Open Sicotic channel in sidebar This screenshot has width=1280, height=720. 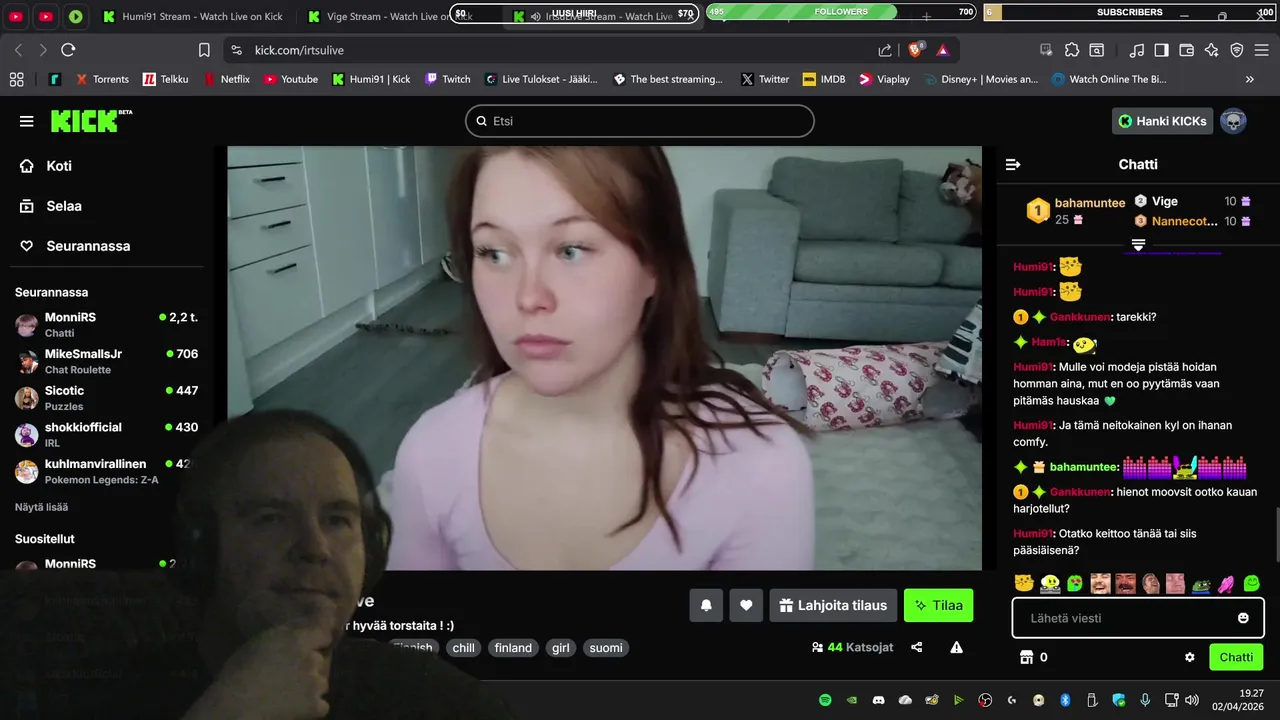pyautogui.click(x=106, y=398)
